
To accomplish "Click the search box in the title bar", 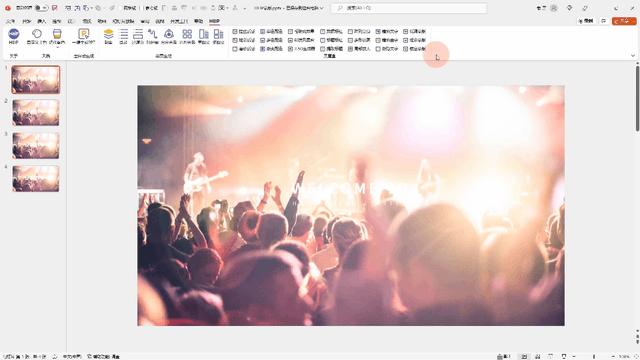I will pos(409,8).
